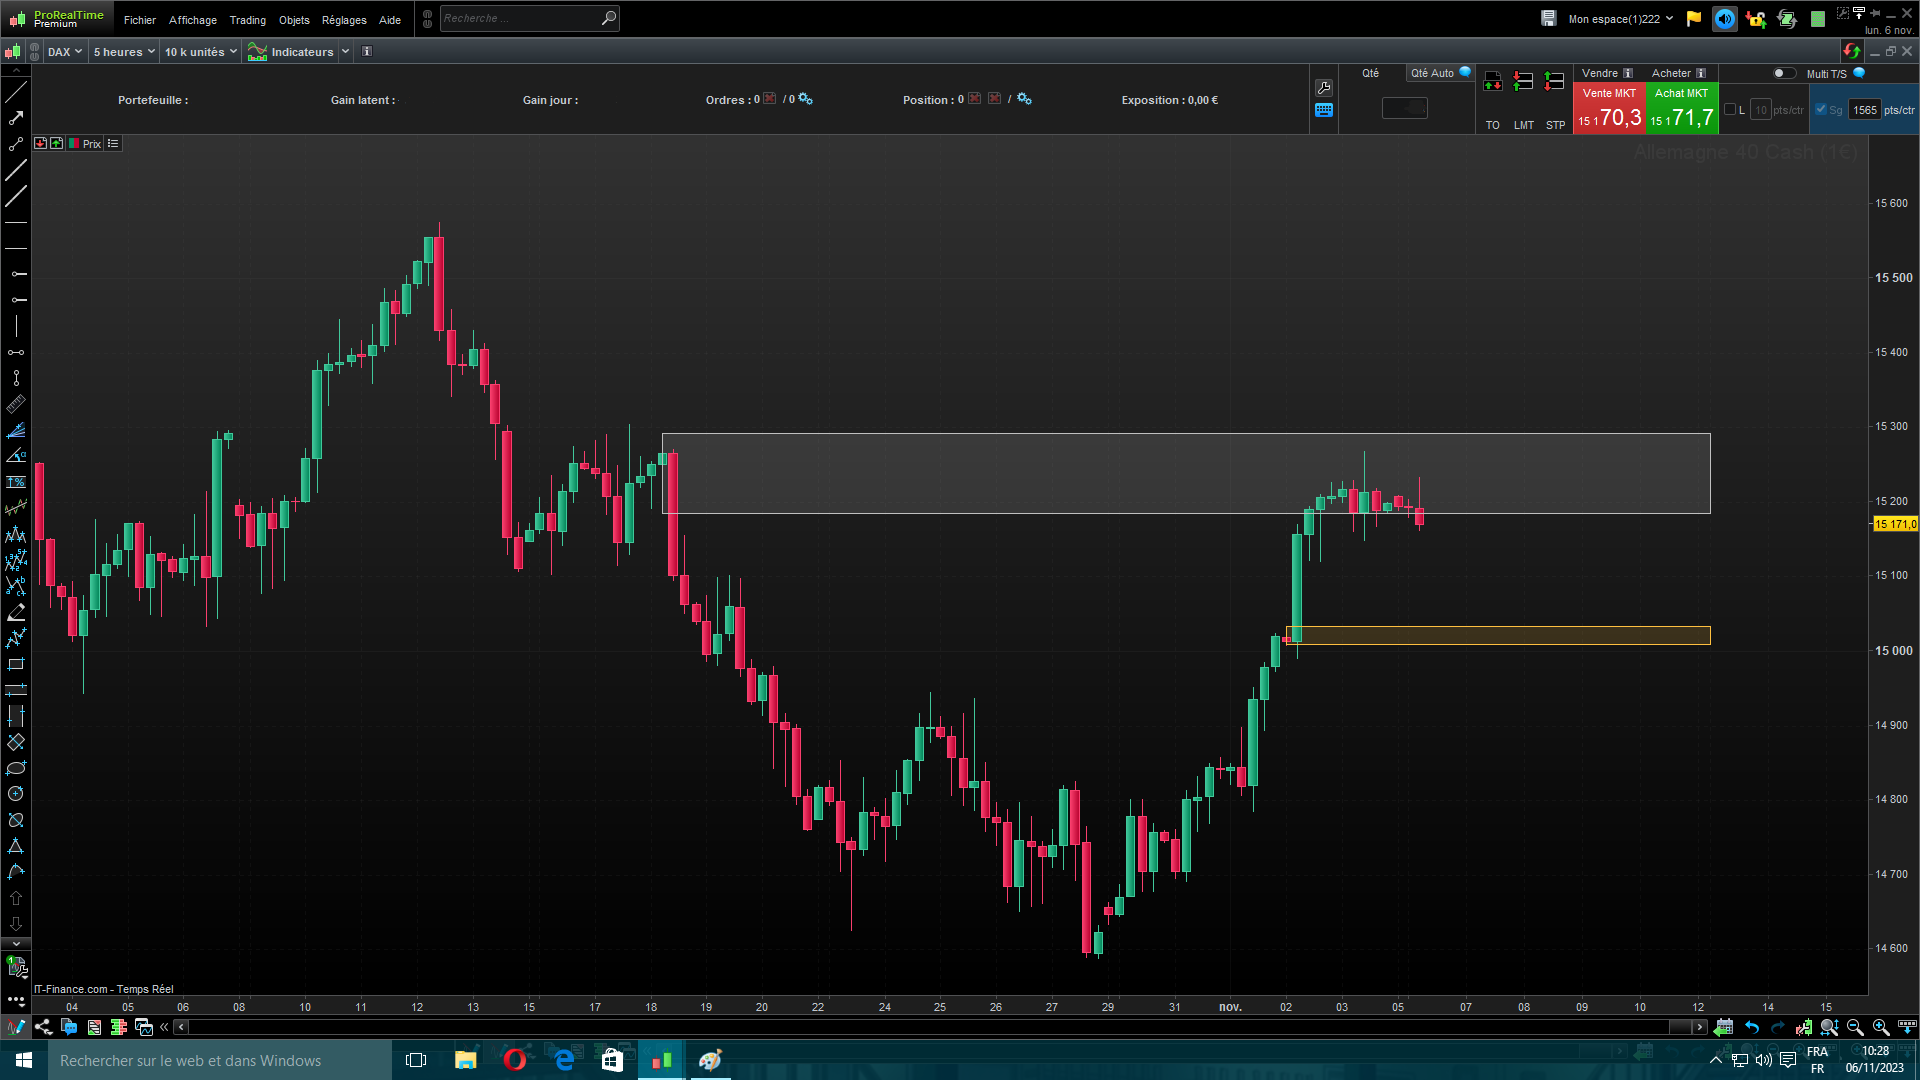Toggle the Multi T/S switch
Image resolution: width=1920 pixels, height=1080 pixels.
click(1783, 74)
